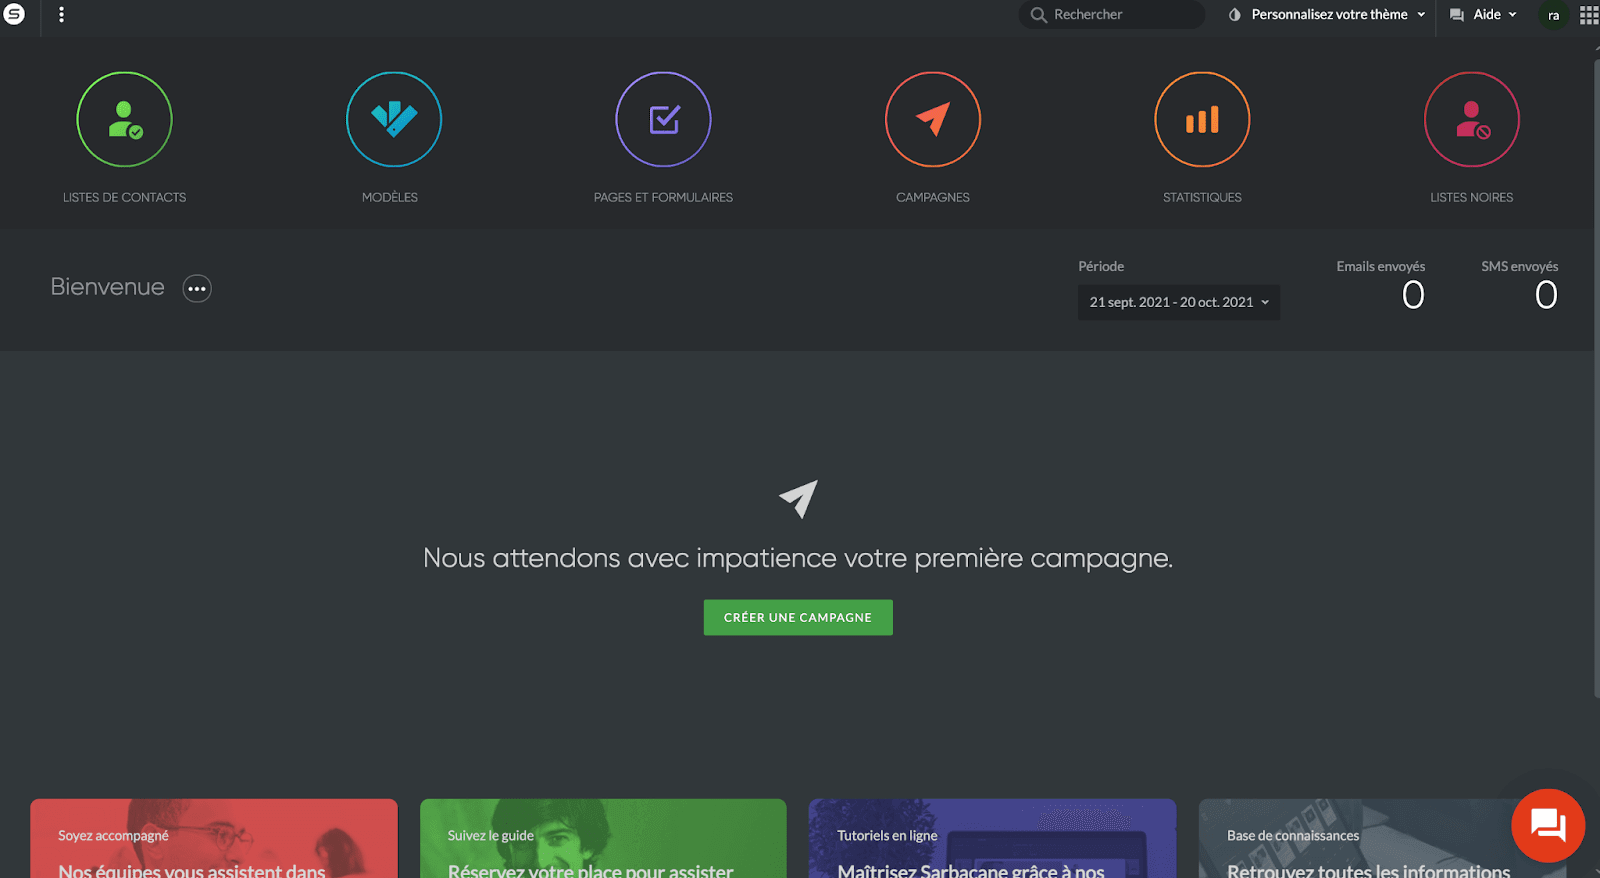Open the Campagnes paper plane icon
Screen dimensions: 1600x878
(x=933, y=120)
